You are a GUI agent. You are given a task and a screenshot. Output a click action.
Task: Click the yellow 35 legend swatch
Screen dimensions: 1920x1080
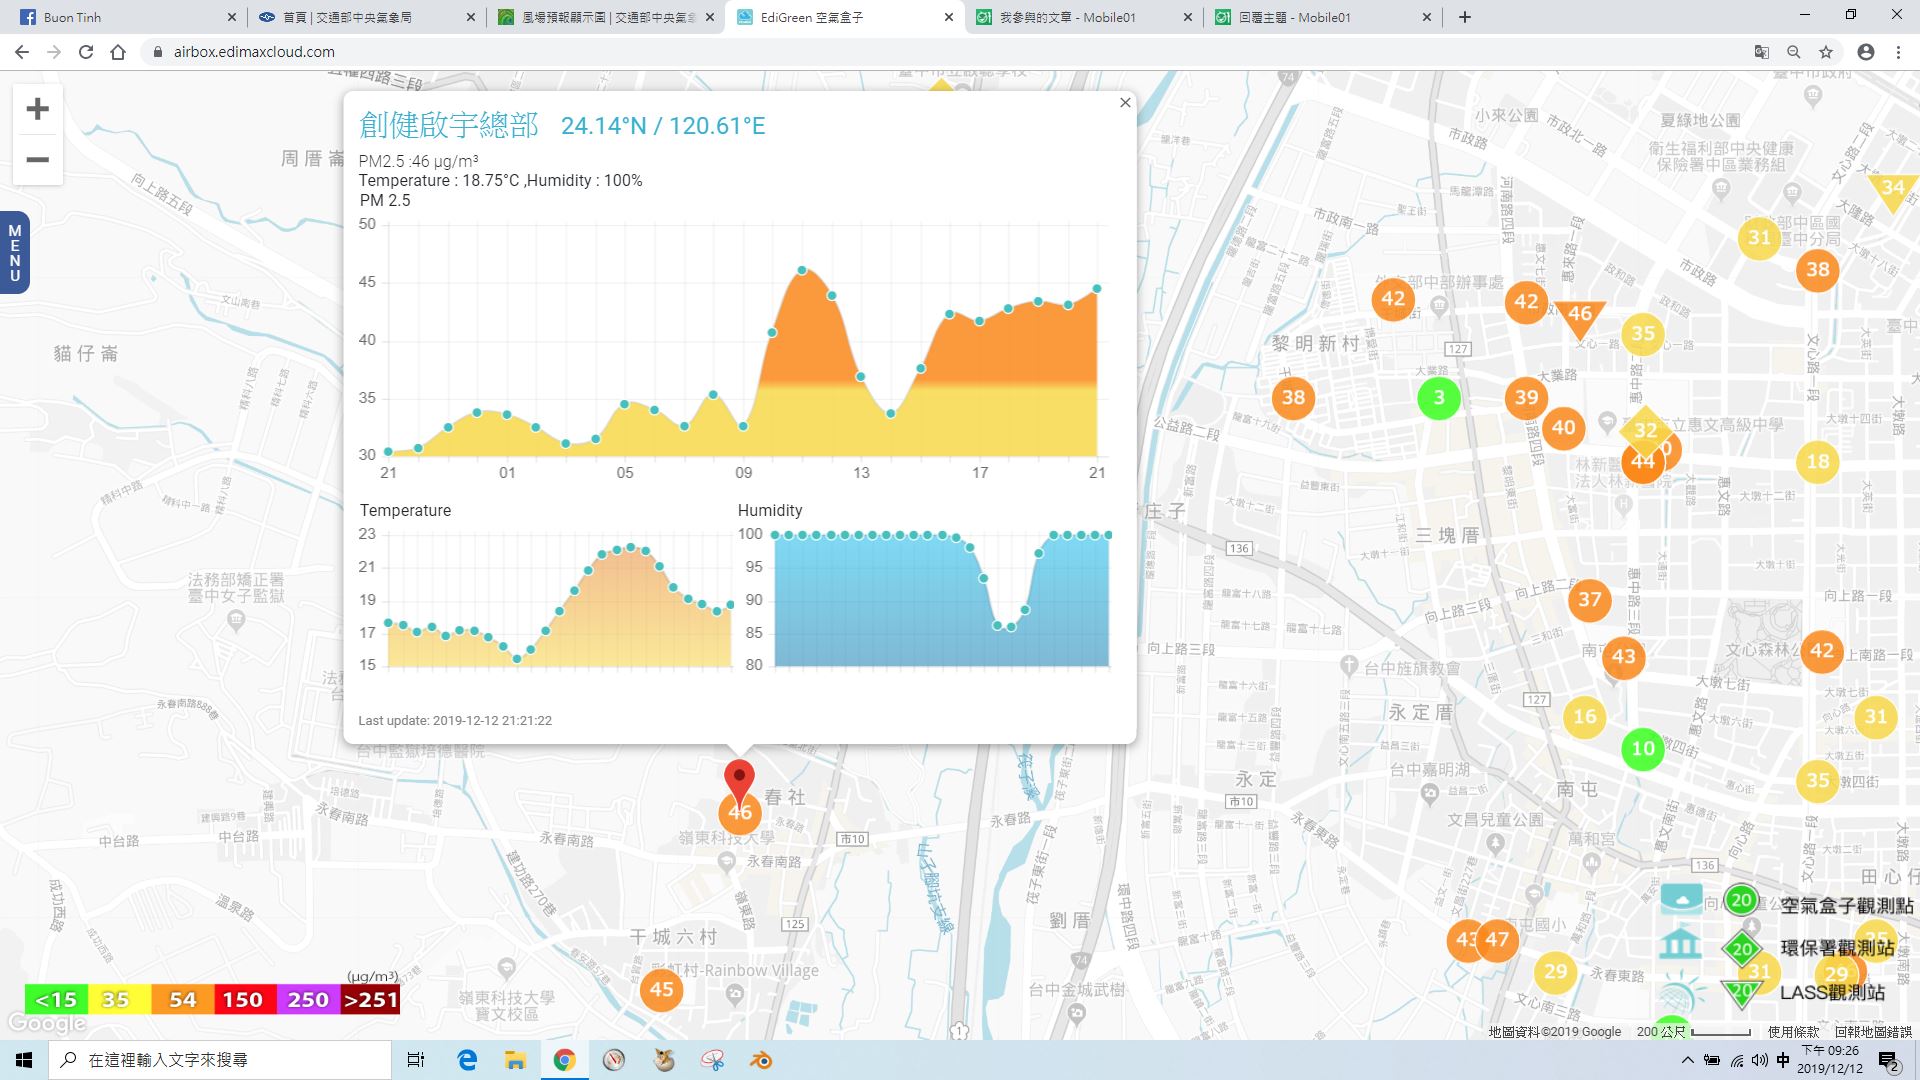coord(118,999)
